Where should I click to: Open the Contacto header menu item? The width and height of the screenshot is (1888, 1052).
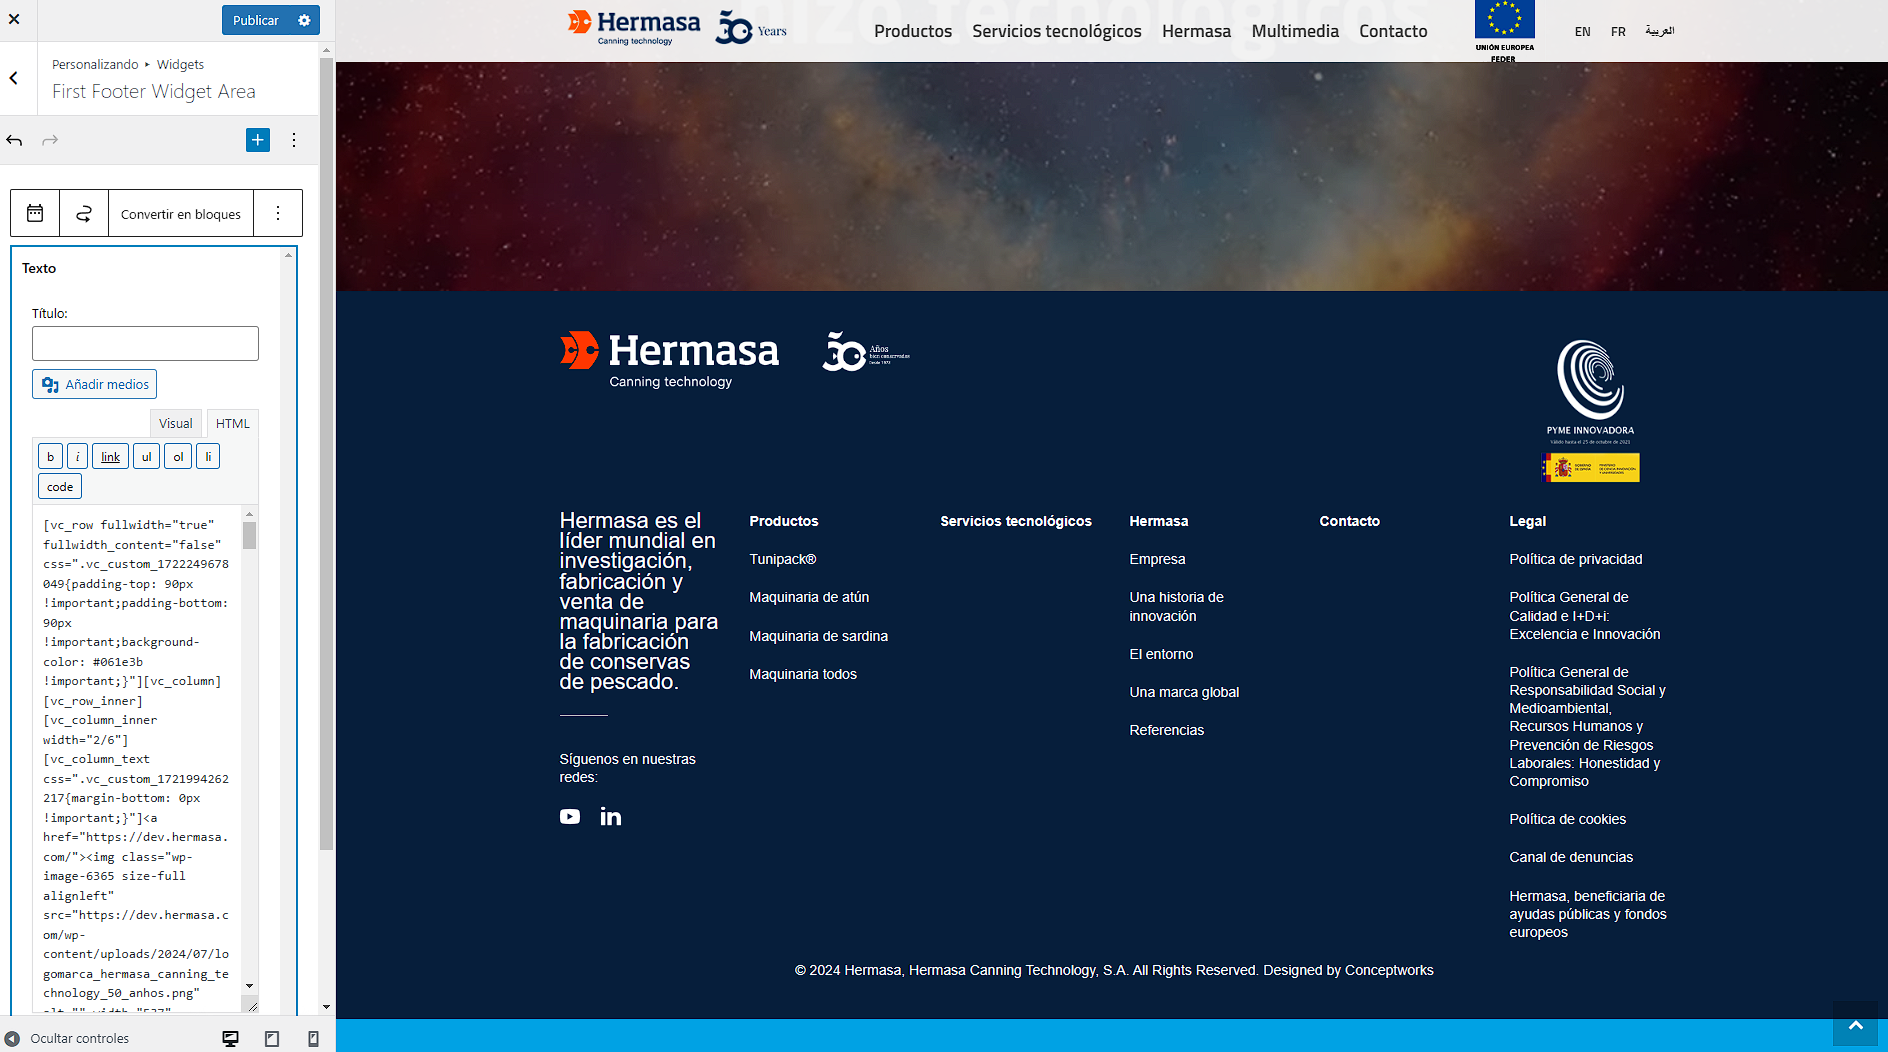[1393, 31]
